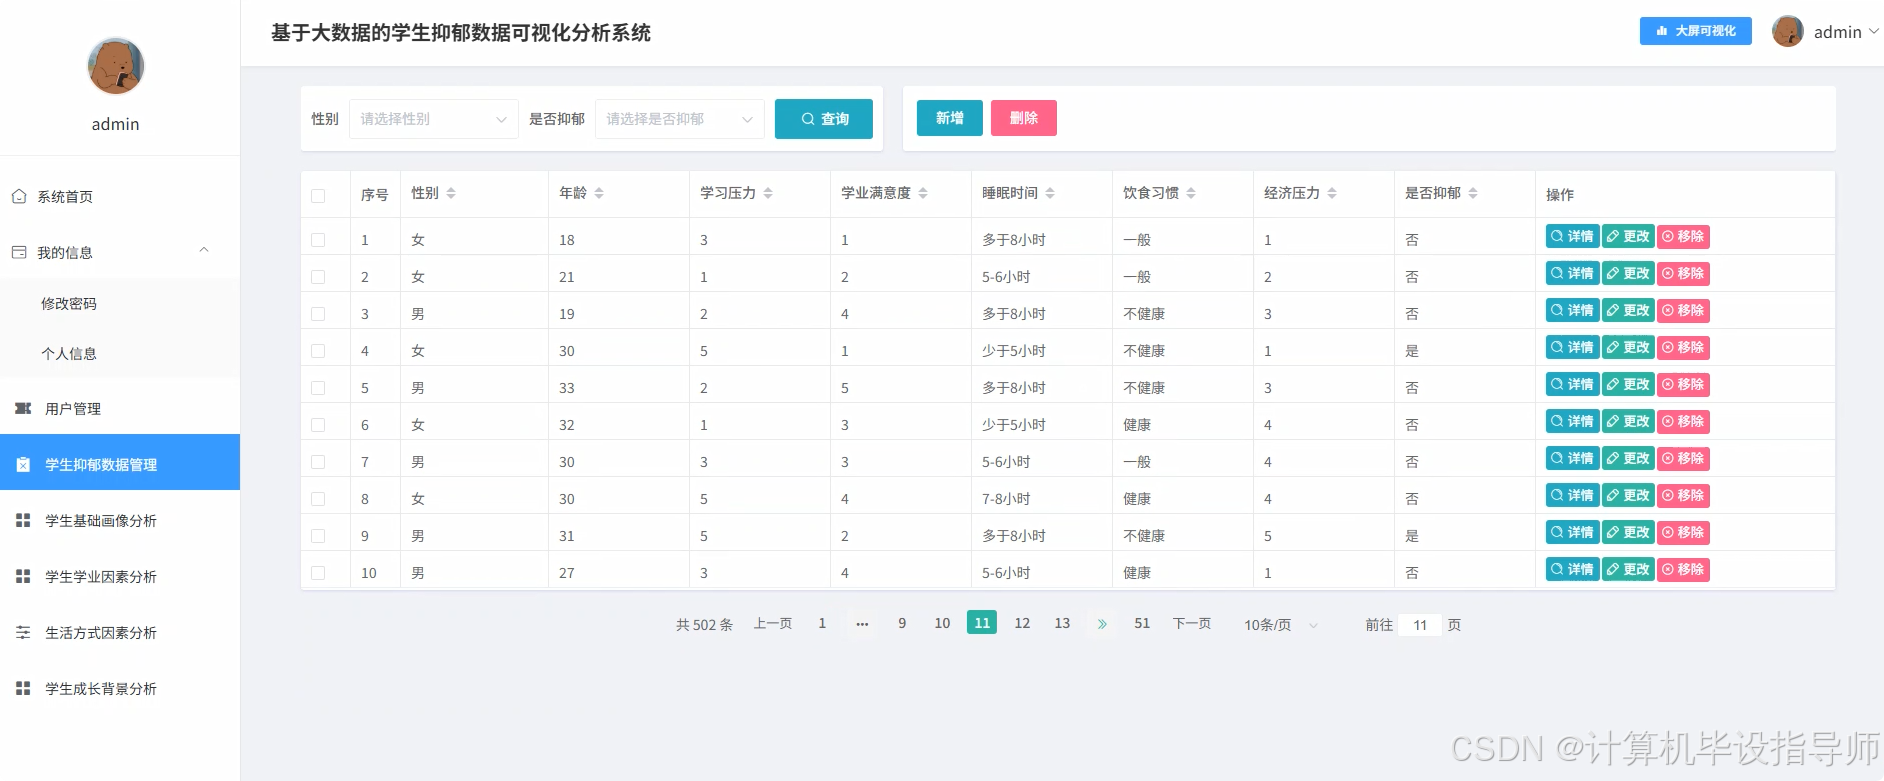1884x781 pixels.
Task: Click the home icon beside 系统首页
Action: pos(19,197)
